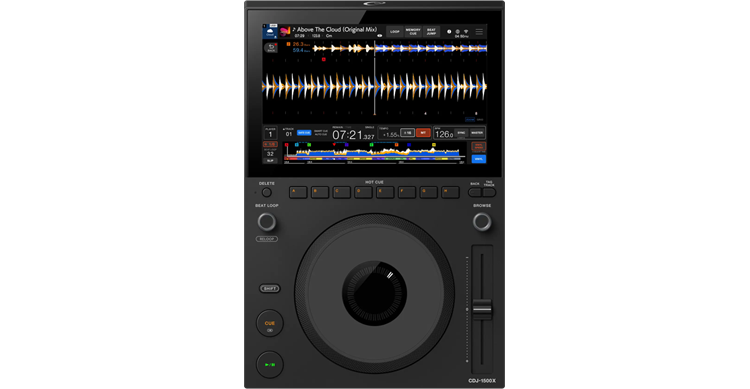The width and height of the screenshot is (750, 389).
Task: Trigger Hot Cue F pad
Action: [407, 192]
